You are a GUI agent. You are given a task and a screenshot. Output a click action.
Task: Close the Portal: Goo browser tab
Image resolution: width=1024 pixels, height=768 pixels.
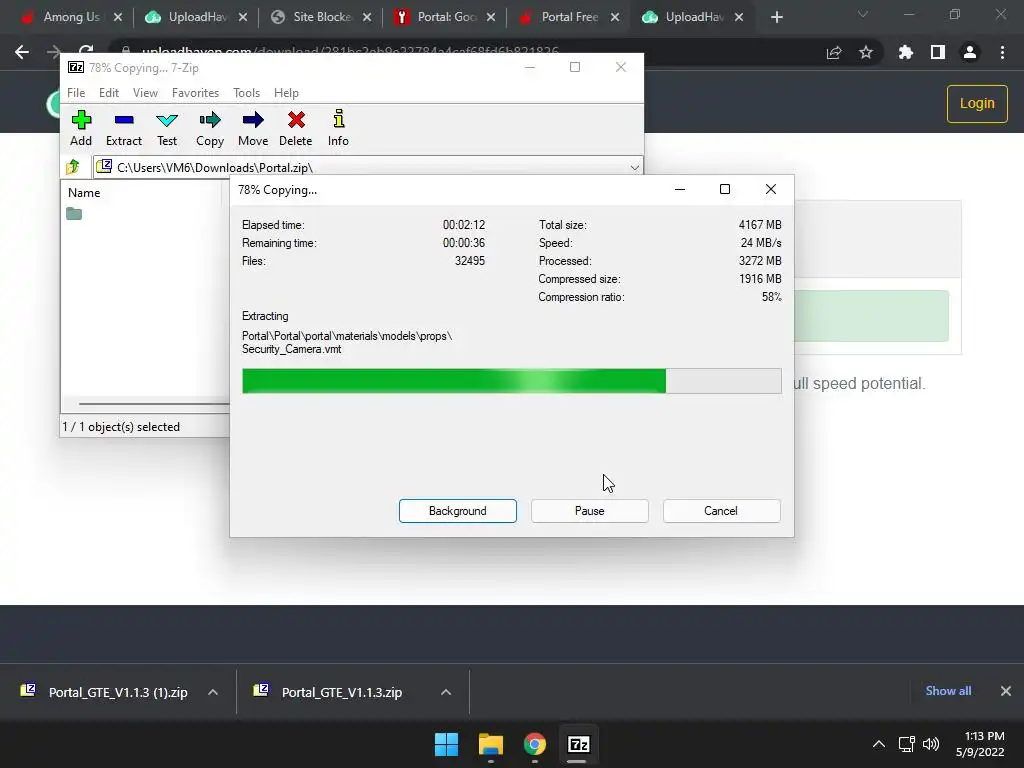pyautogui.click(x=491, y=18)
